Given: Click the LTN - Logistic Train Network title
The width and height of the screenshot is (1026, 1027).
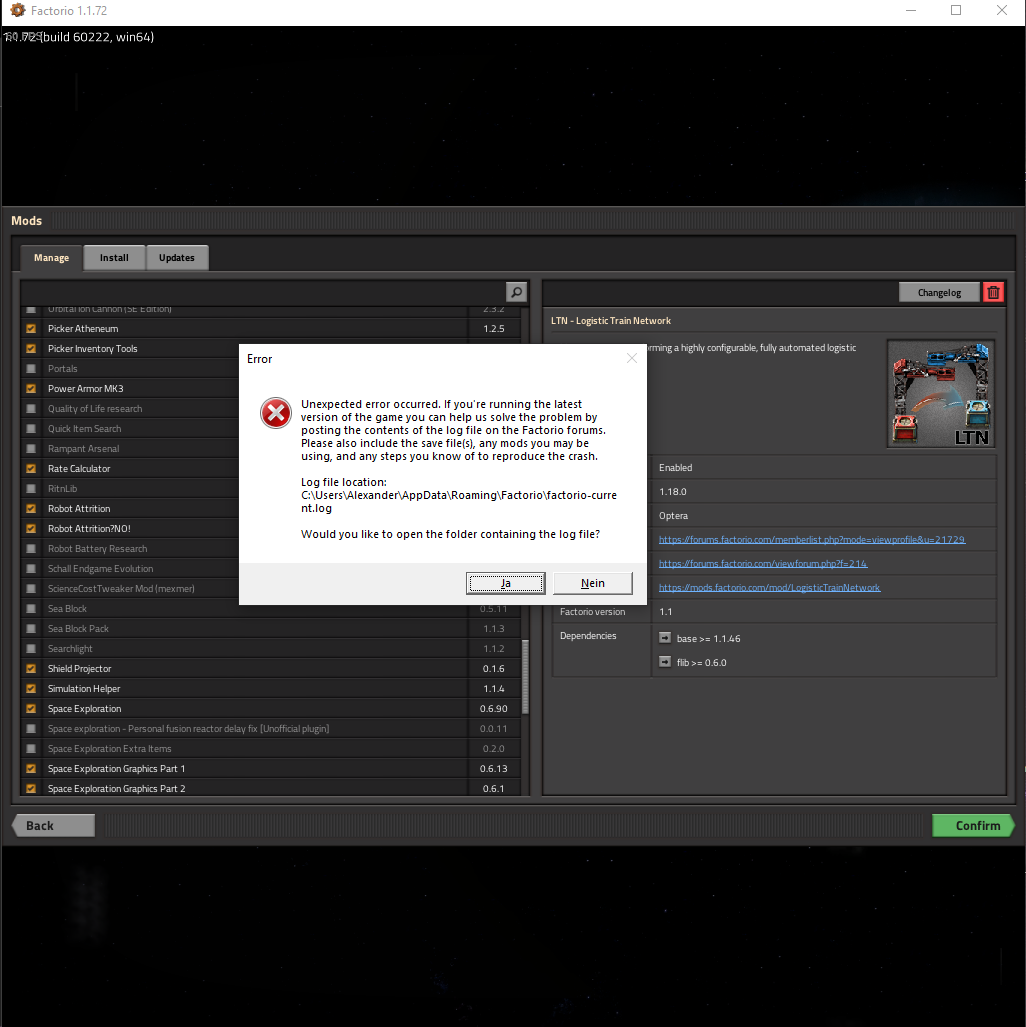Looking at the screenshot, I should pyautogui.click(x=611, y=321).
